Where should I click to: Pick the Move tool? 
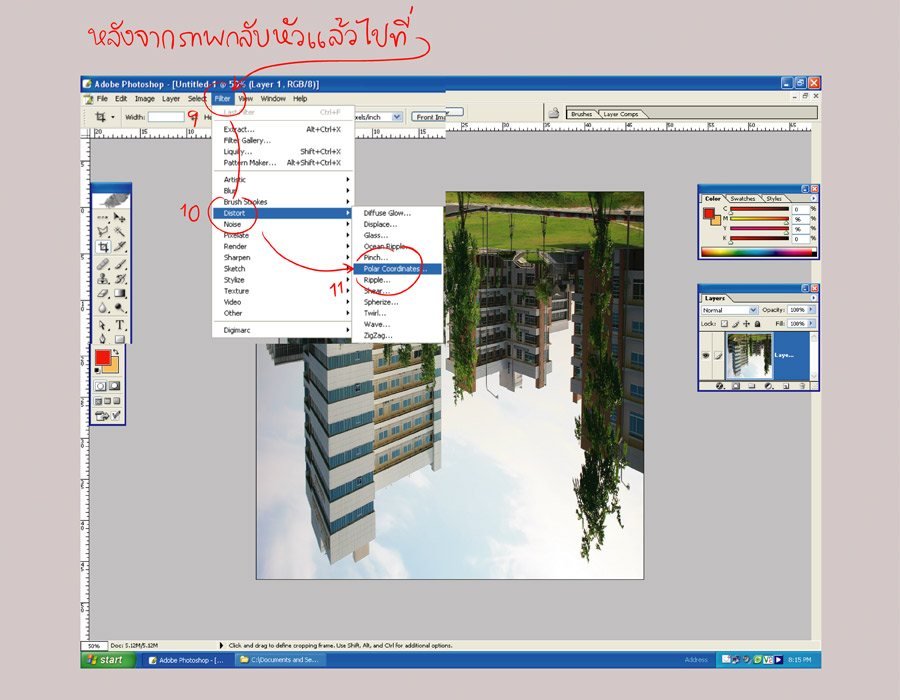(x=120, y=217)
